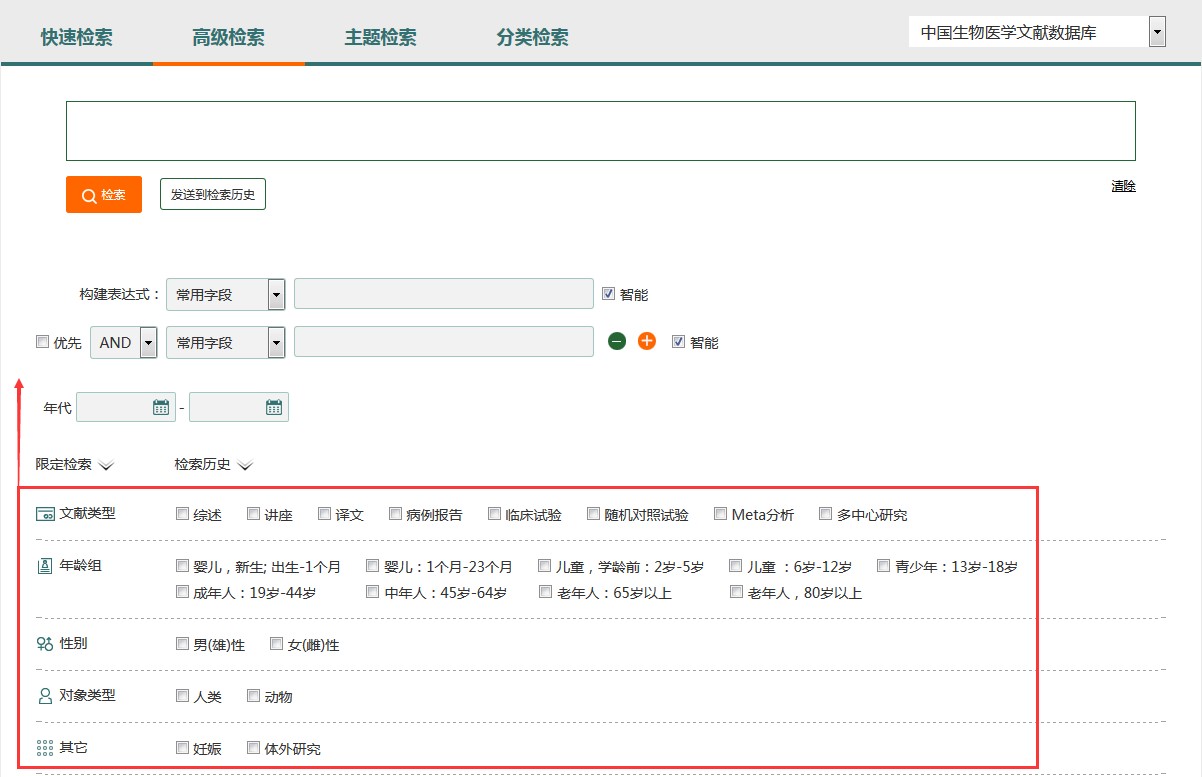Click the large search expression text box
The width and height of the screenshot is (1202, 777).
[600, 131]
